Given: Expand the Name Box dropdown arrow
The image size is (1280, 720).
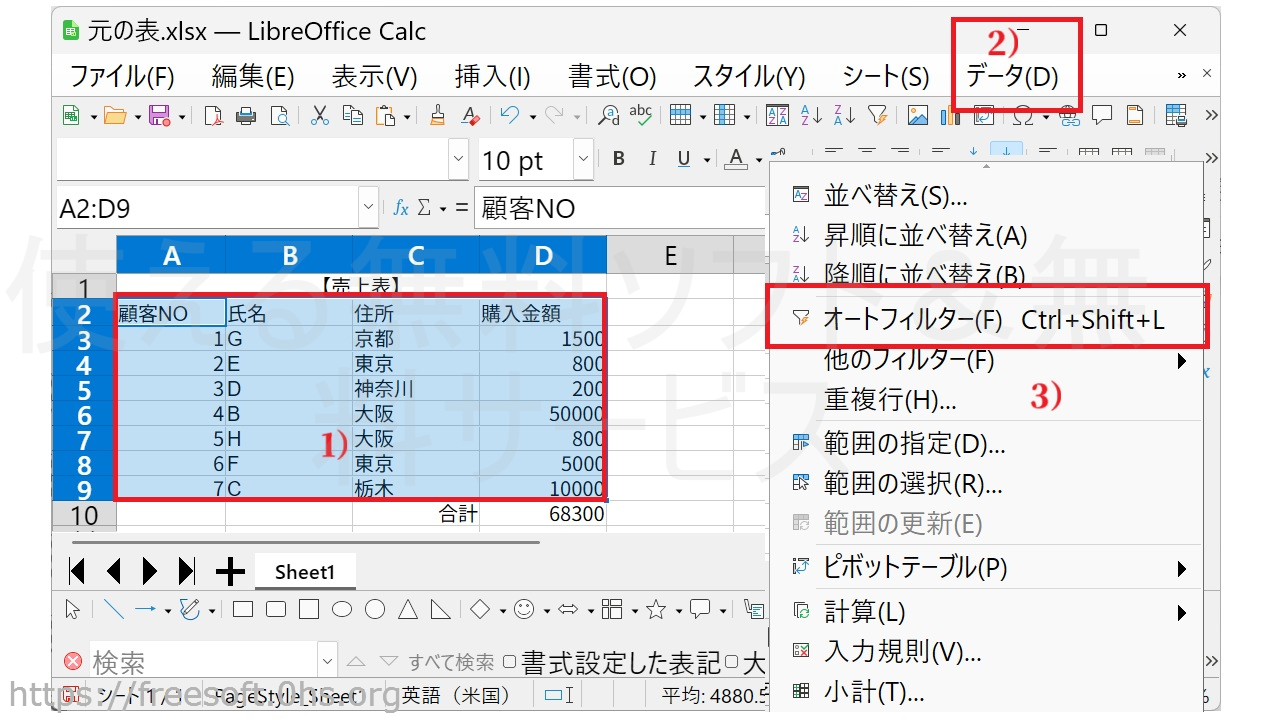Looking at the screenshot, I should [367, 208].
